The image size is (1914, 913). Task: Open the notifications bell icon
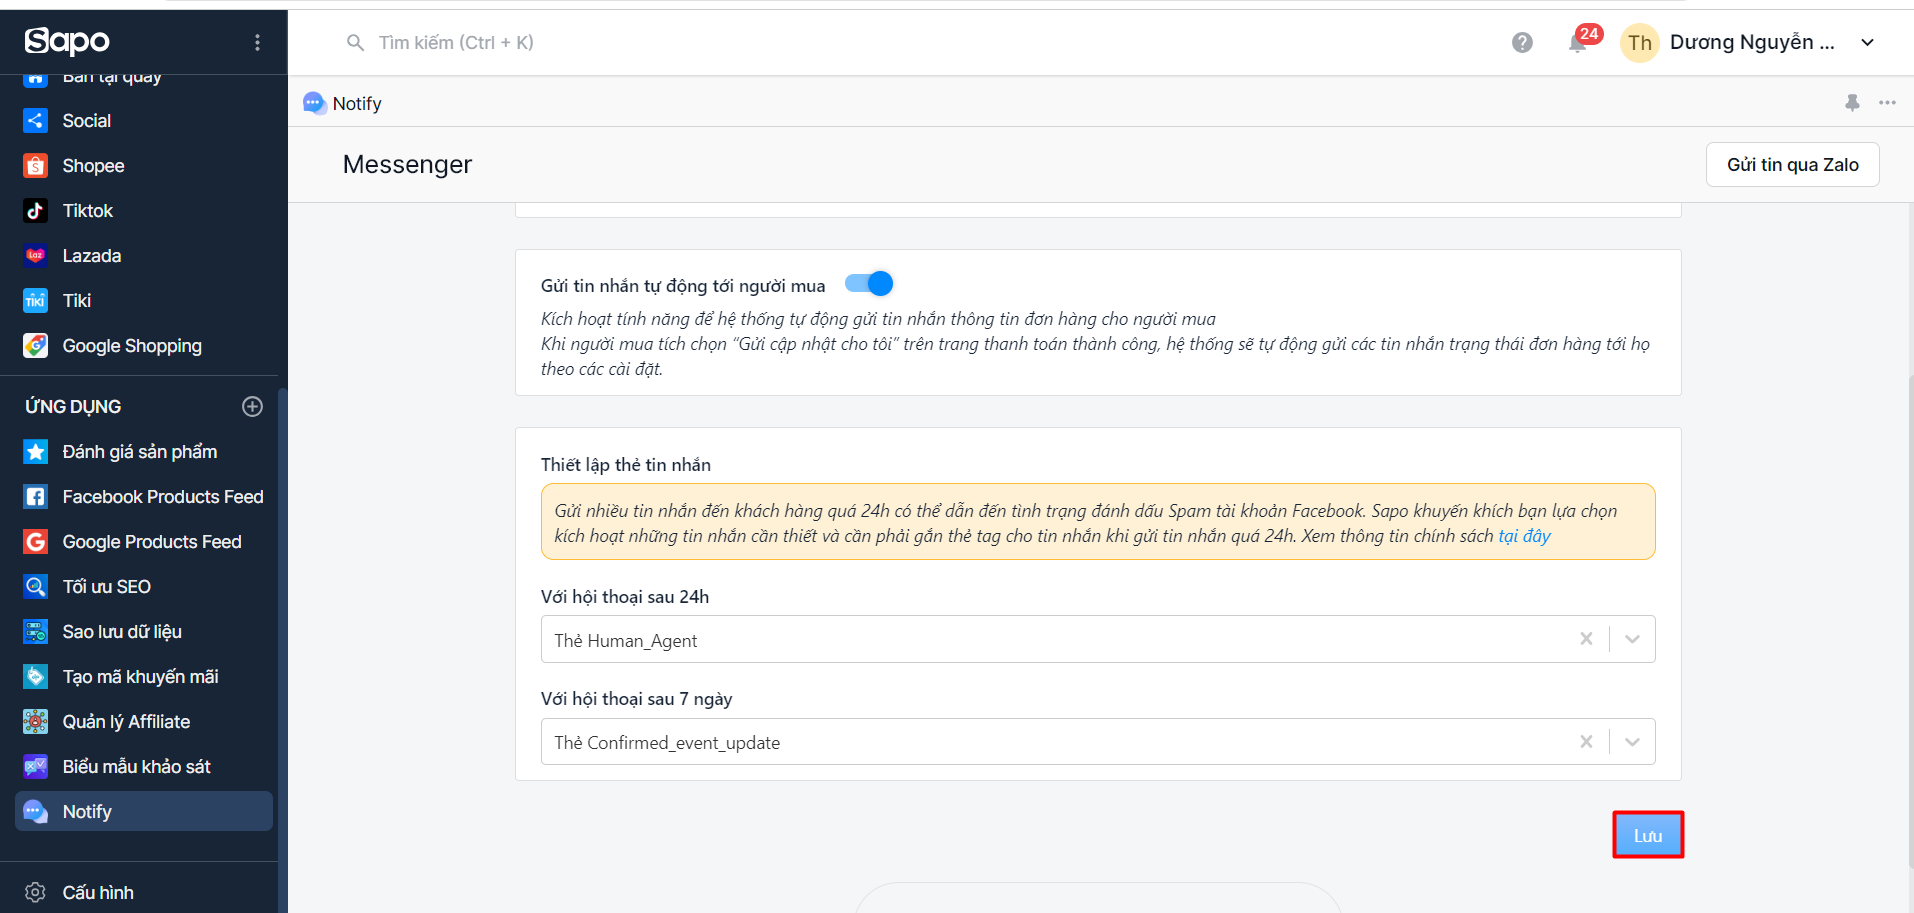(1578, 43)
